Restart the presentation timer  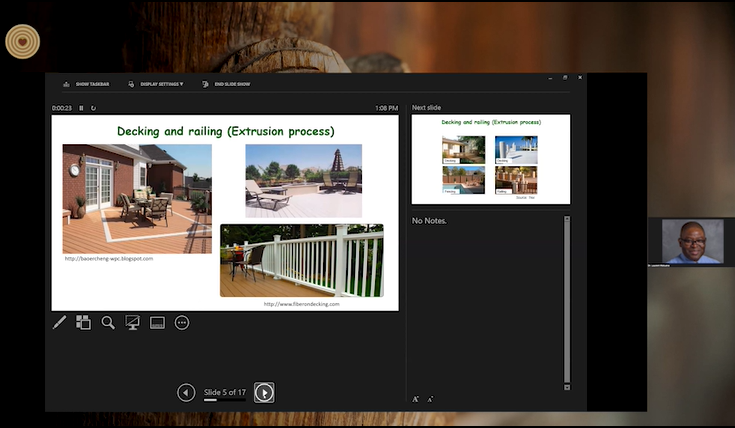[93, 108]
